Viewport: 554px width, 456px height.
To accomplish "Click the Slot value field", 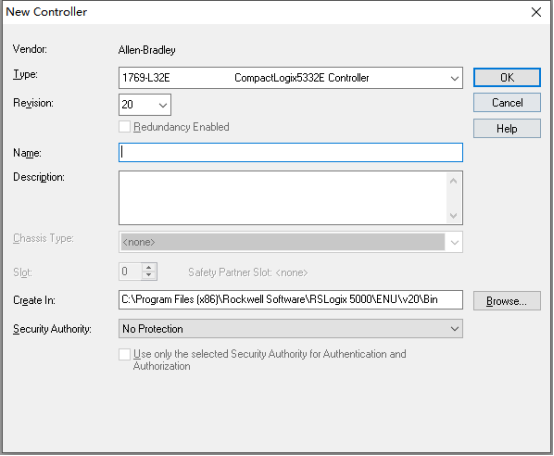I will coord(131,272).
